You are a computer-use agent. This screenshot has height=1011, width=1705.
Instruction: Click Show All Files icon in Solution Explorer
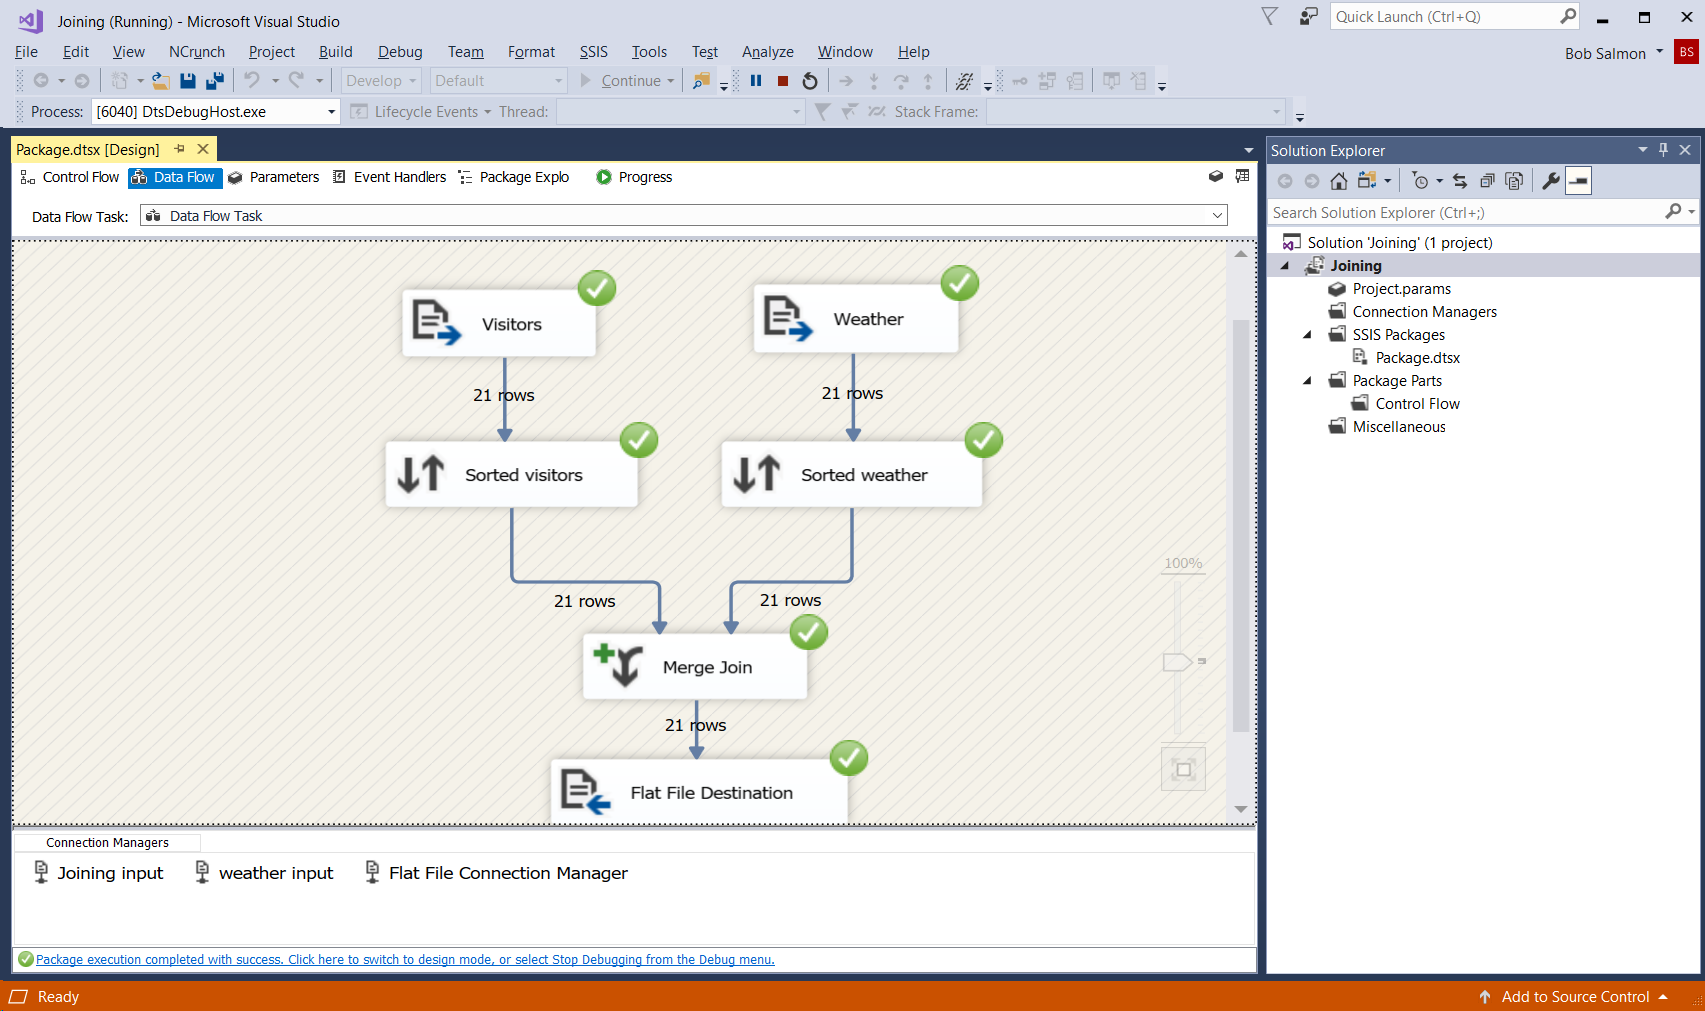coord(1514,181)
